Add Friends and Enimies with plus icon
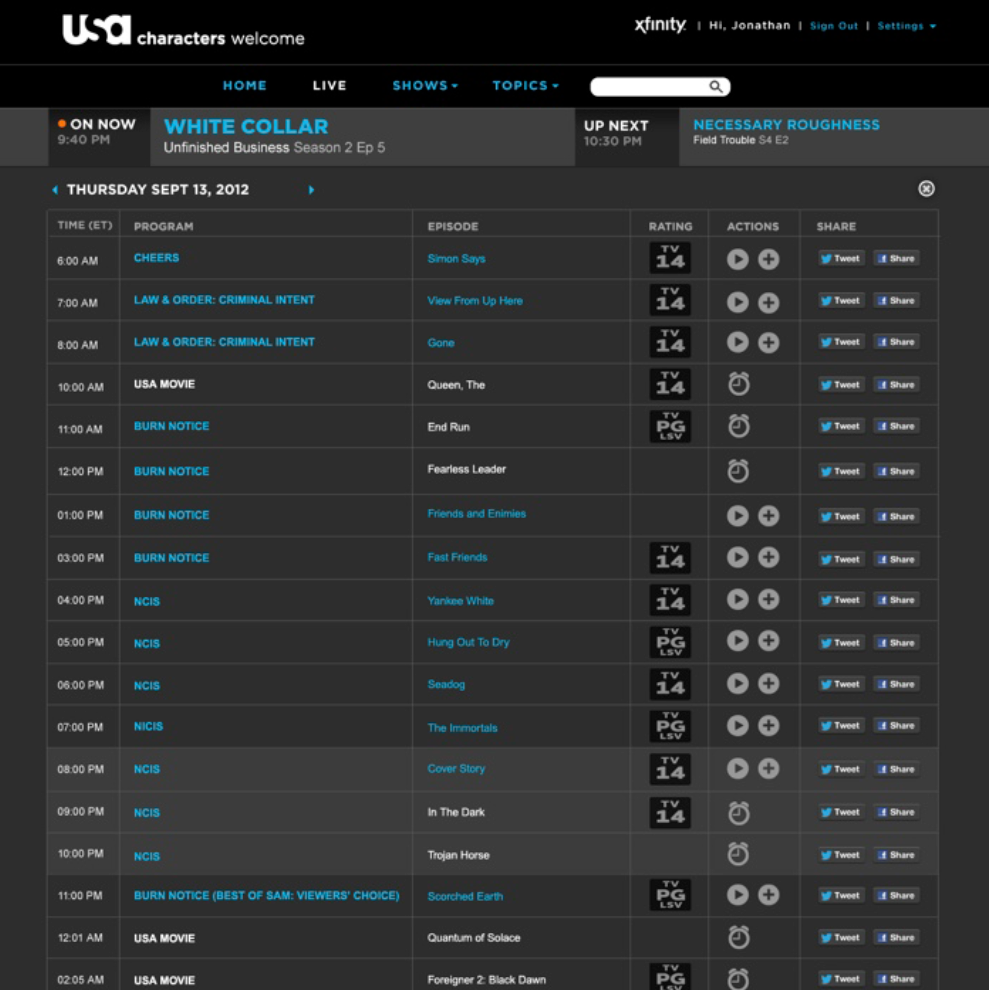 (768, 516)
